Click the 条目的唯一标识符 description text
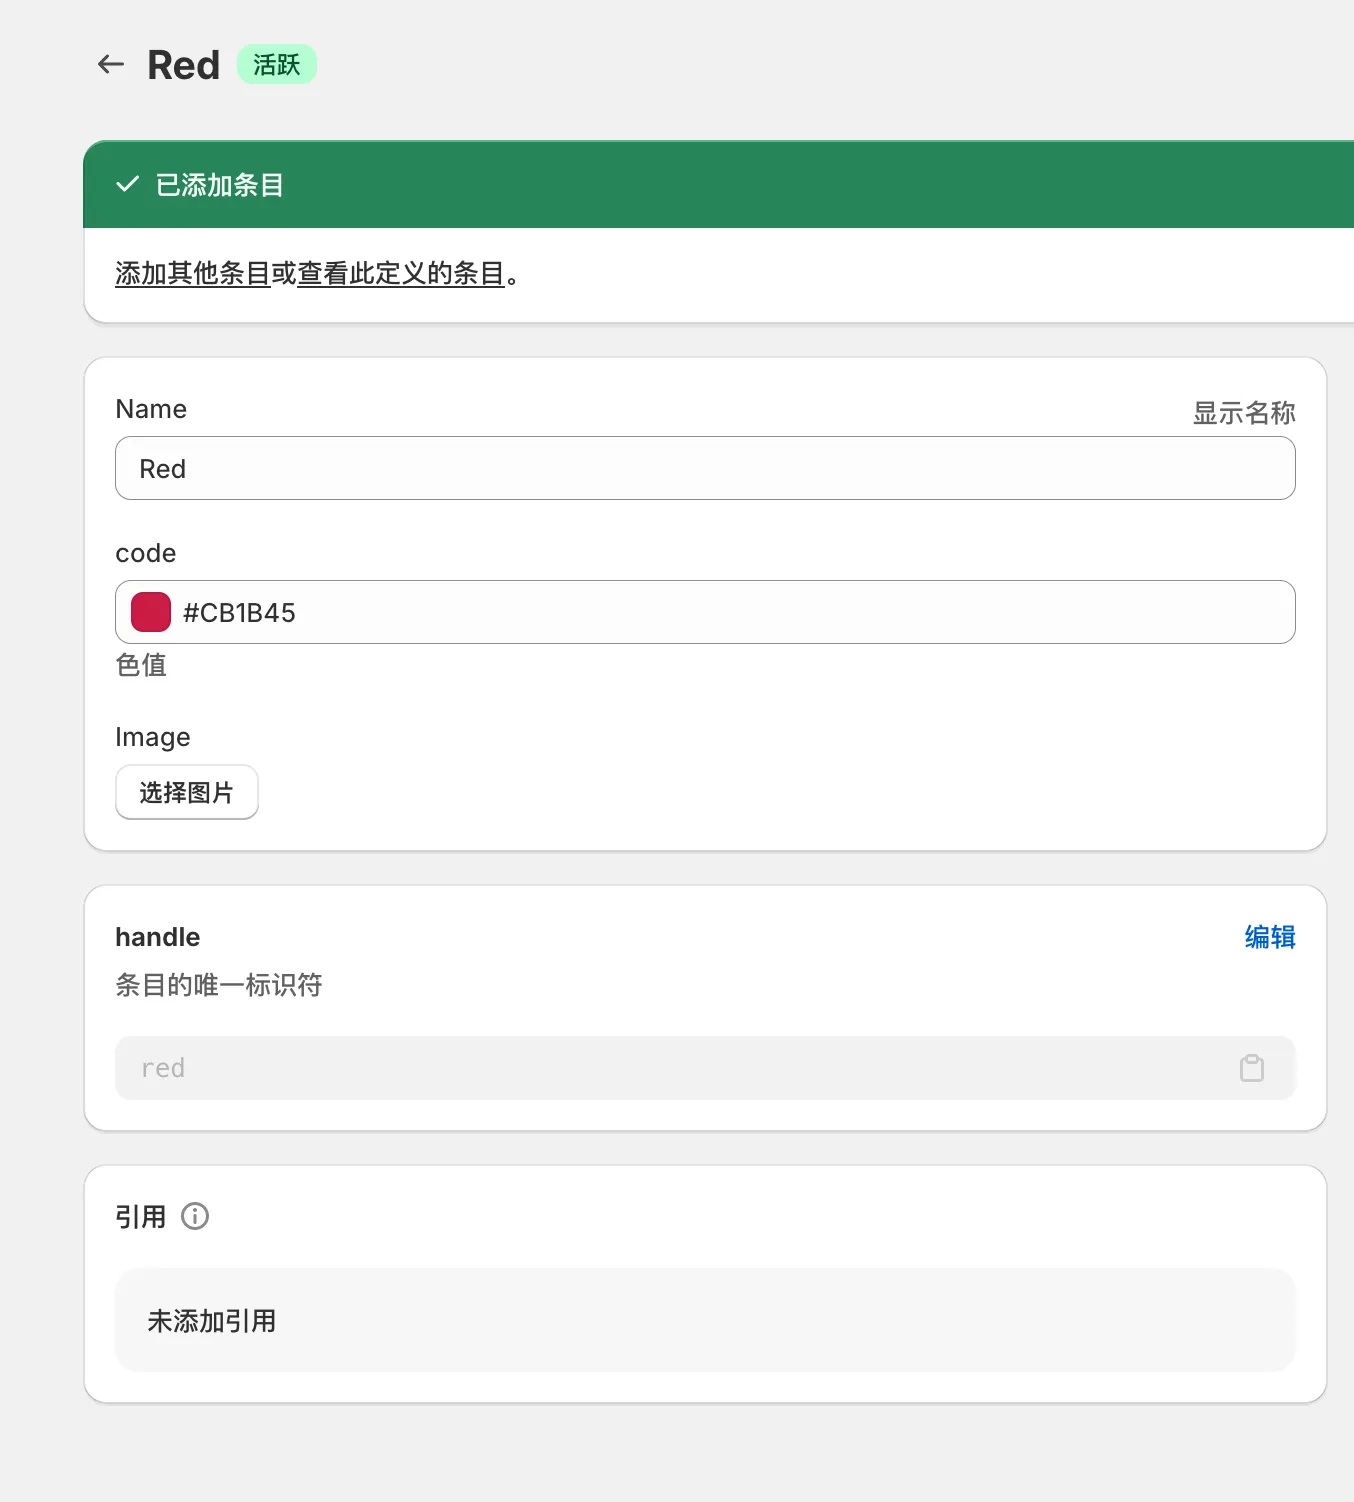The height and width of the screenshot is (1502, 1354). click(x=218, y=985)
